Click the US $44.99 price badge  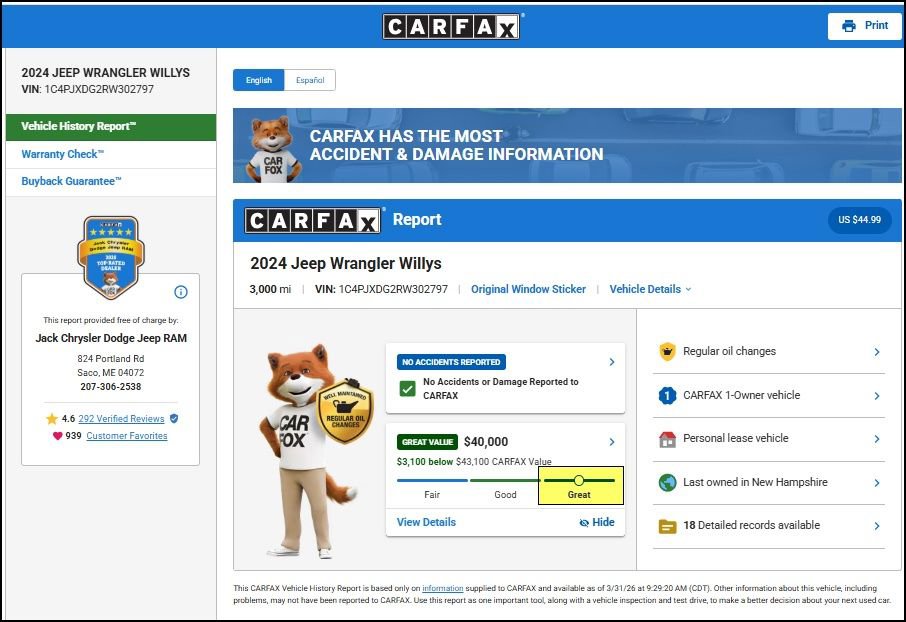859,220
